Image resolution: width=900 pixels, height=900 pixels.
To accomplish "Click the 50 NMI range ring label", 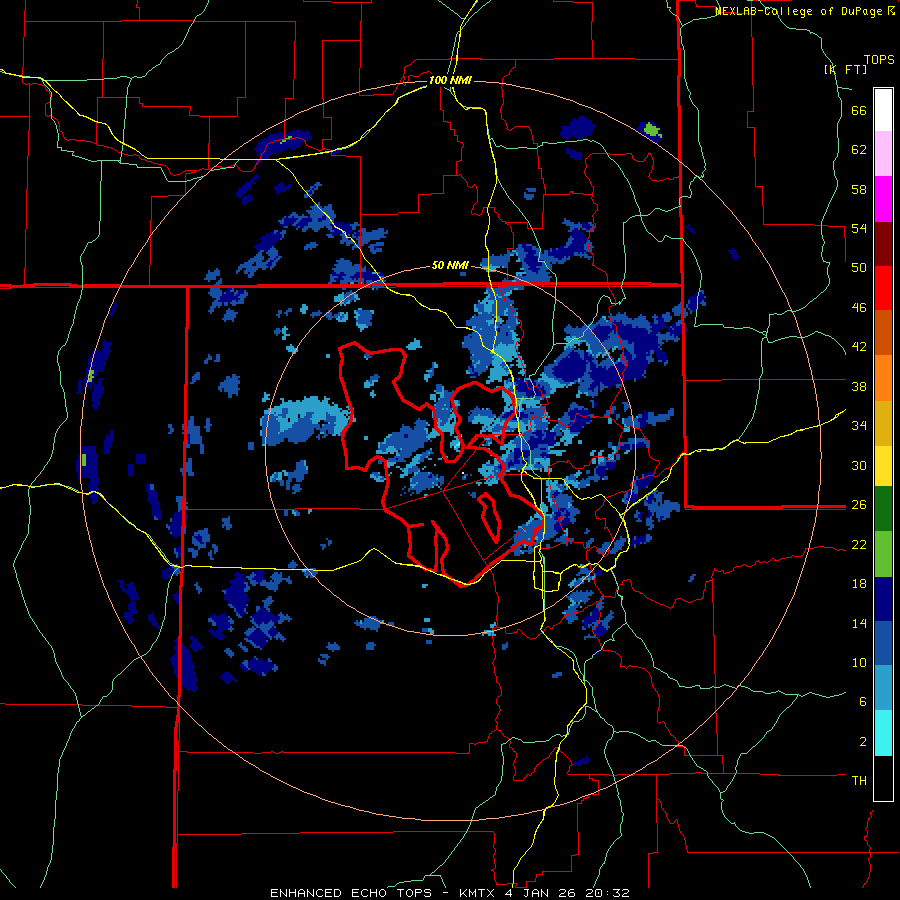I will coord(450,266).
